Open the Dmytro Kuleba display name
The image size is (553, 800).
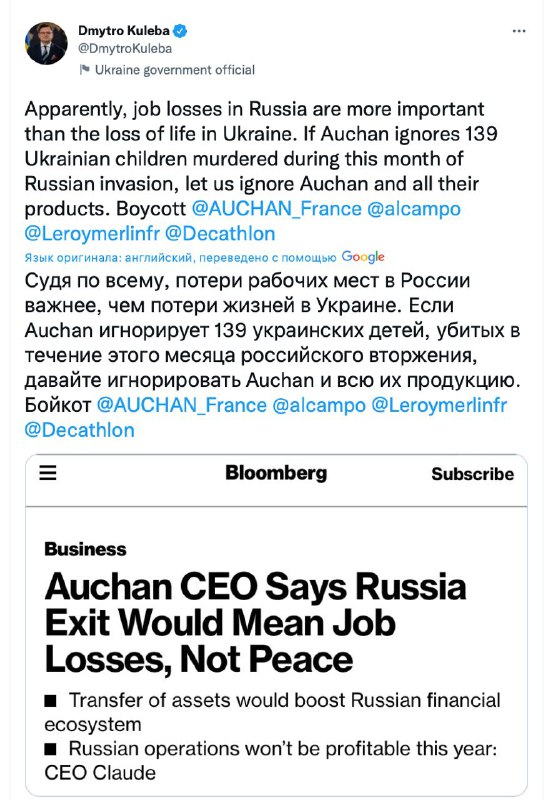(x=123, y=31)
